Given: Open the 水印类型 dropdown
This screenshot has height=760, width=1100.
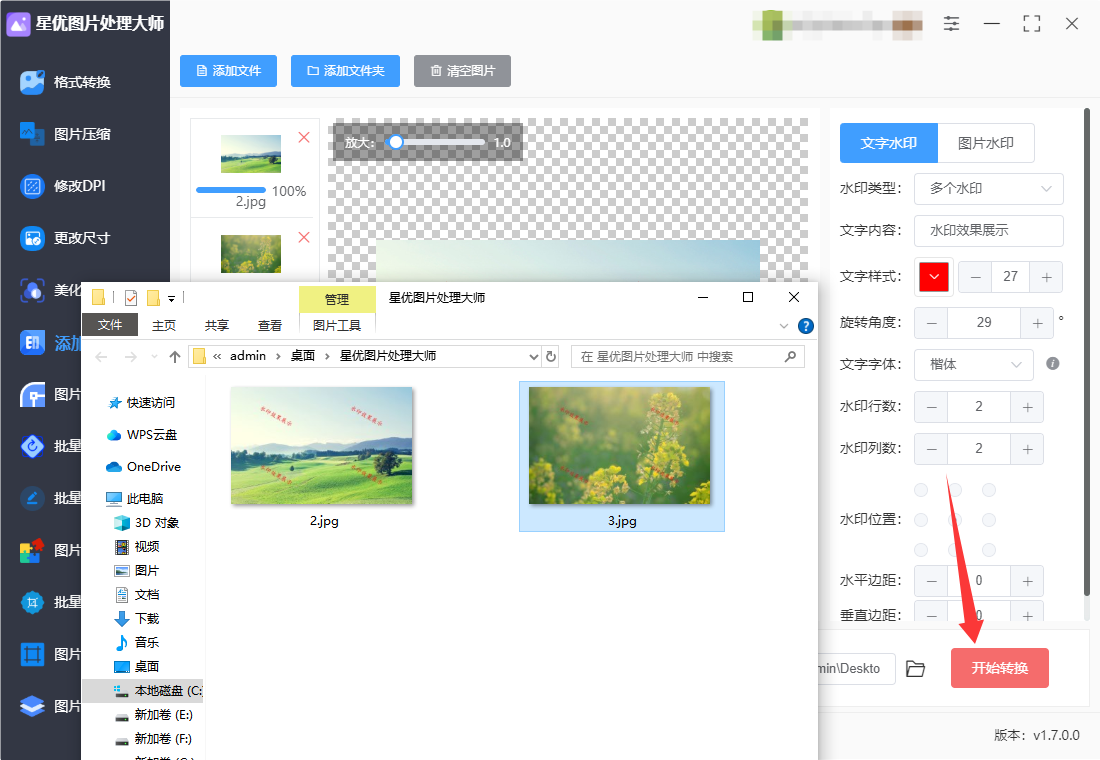Looking at the screenshot, I should [988, 189].
